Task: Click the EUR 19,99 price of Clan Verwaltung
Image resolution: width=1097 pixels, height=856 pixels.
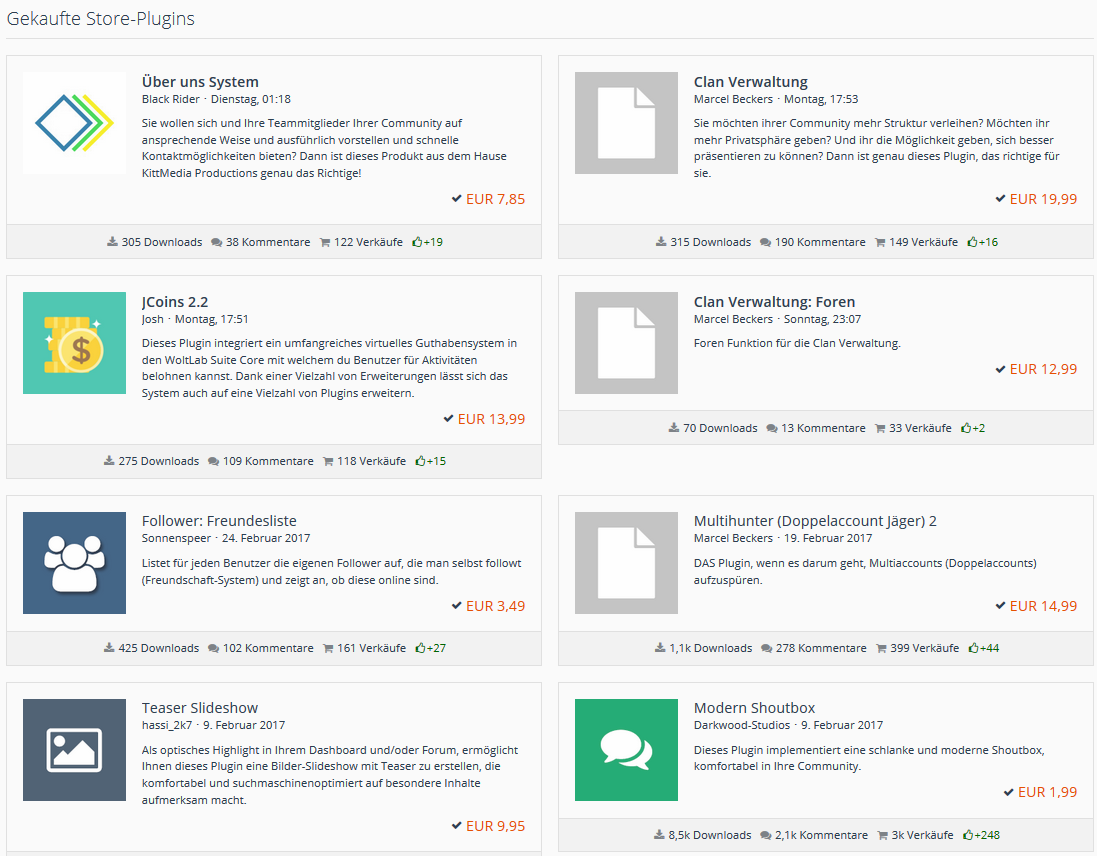Action: [1043, 199]
